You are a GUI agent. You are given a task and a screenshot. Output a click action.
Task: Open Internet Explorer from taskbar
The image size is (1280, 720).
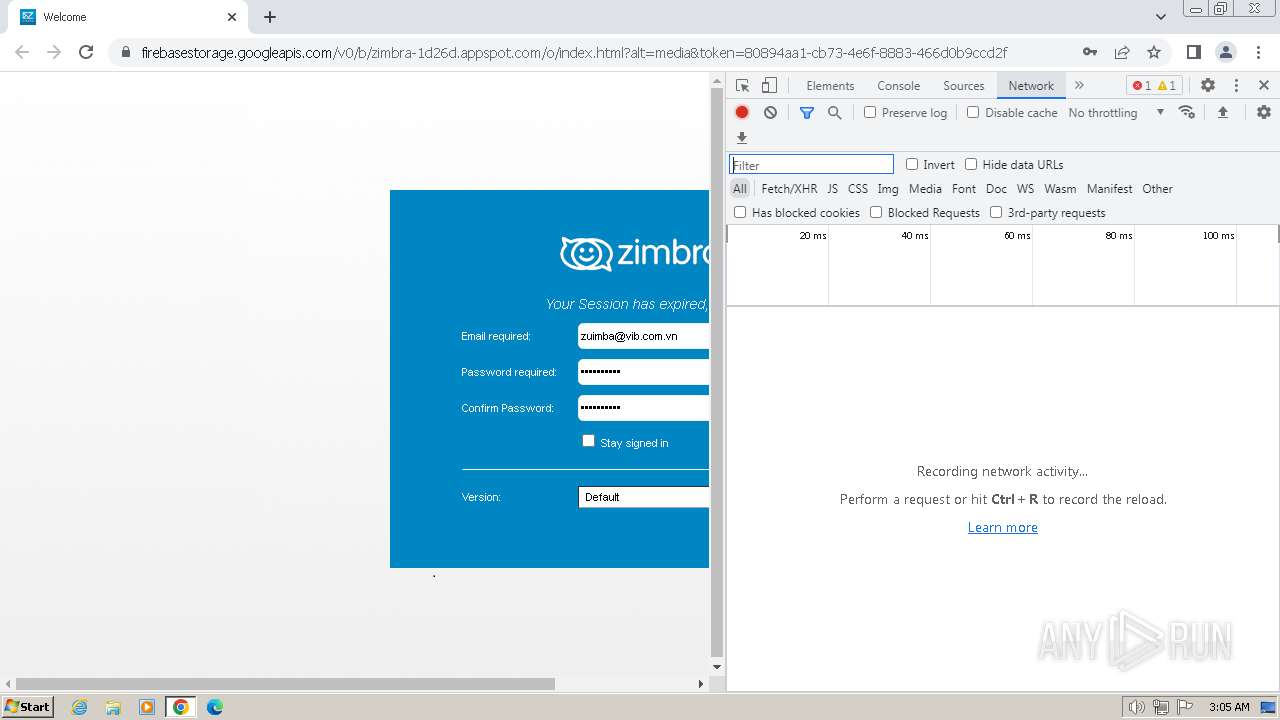click(x=79, y=707)
